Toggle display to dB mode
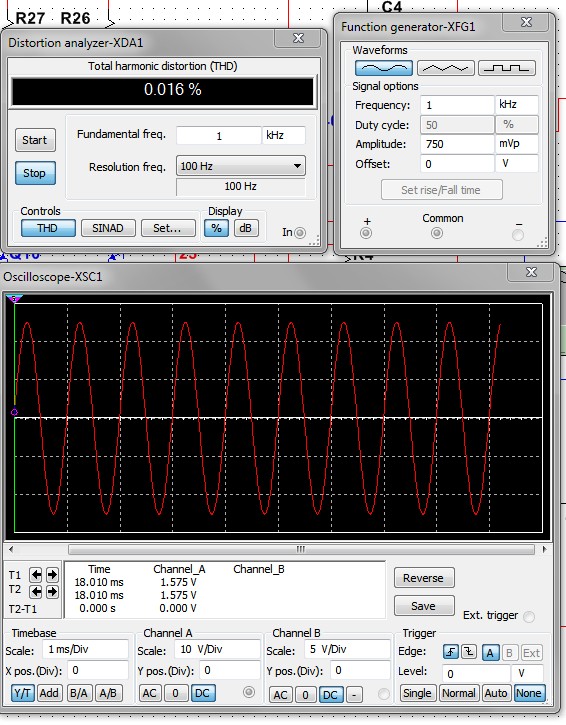566x725 pixels. point(246,228)
